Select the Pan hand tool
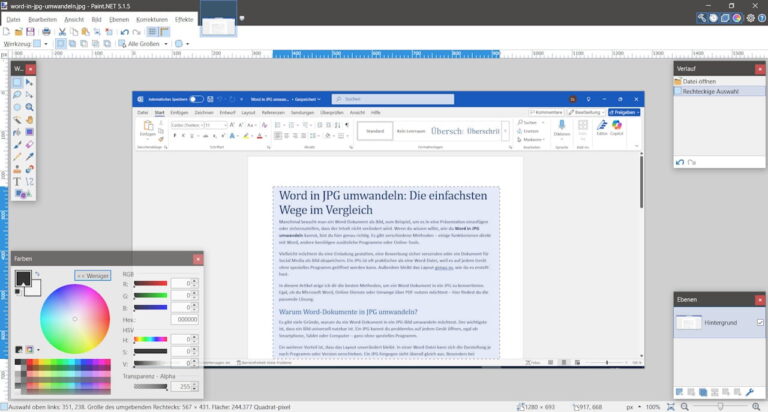 click(29, 120)
